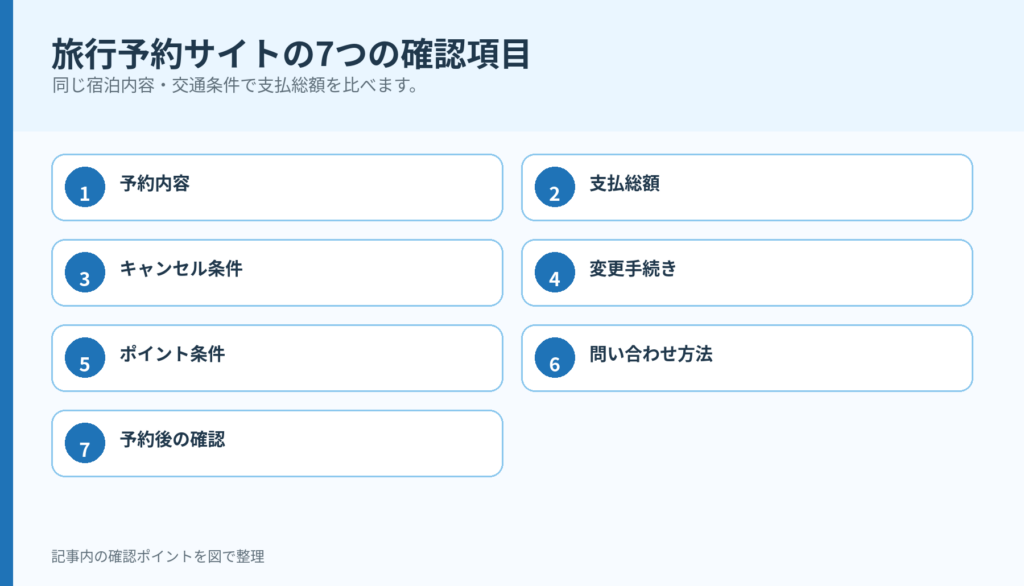Screen dimensions: 1024x586
Task: Click the blue vertical bar at left edge
Action: point(7,293)
